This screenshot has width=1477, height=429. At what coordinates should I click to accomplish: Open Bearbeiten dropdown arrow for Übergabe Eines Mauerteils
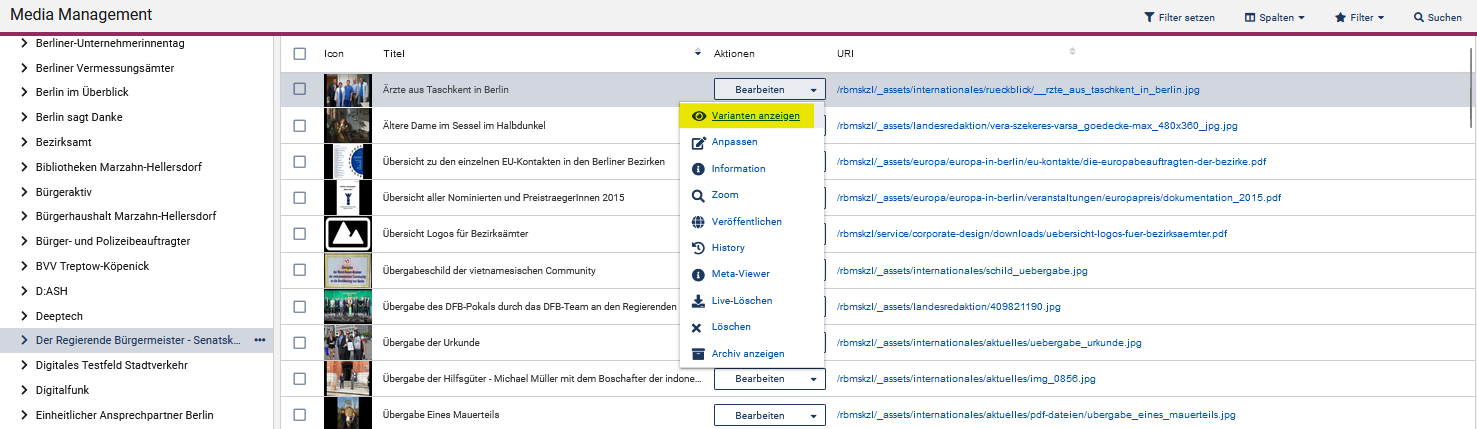(814, 416)
